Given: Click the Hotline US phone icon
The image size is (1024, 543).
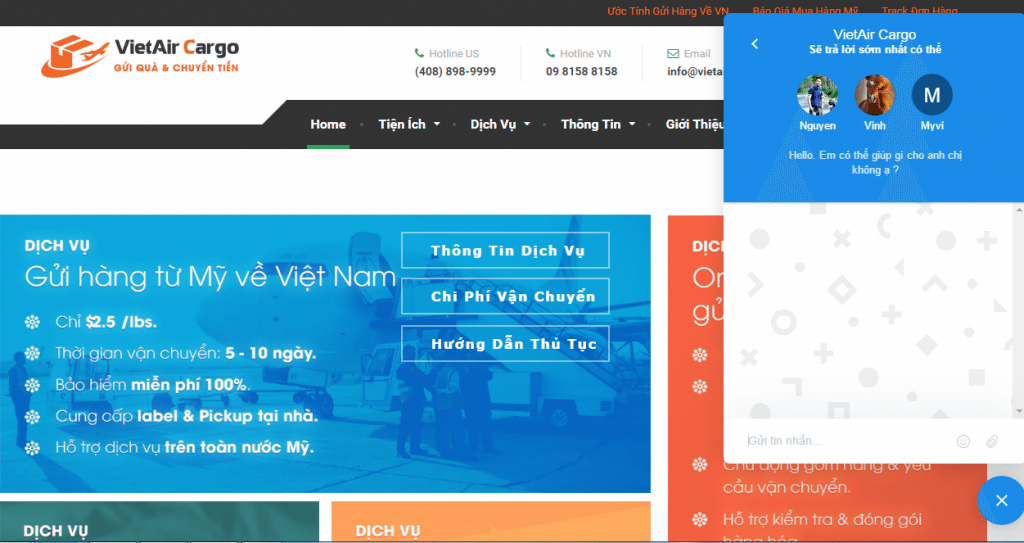Looking at the screenshot, I should pyautogui.click(x=419, y=53).
